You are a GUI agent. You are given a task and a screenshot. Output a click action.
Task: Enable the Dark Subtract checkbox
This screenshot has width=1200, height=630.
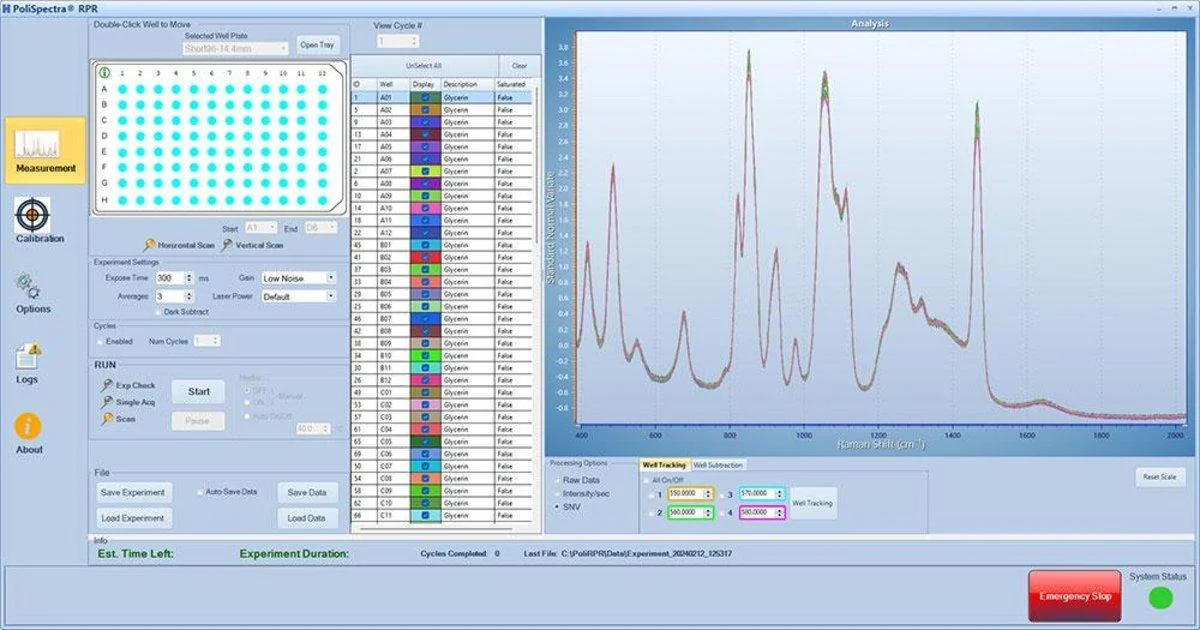tap(159, 312)
